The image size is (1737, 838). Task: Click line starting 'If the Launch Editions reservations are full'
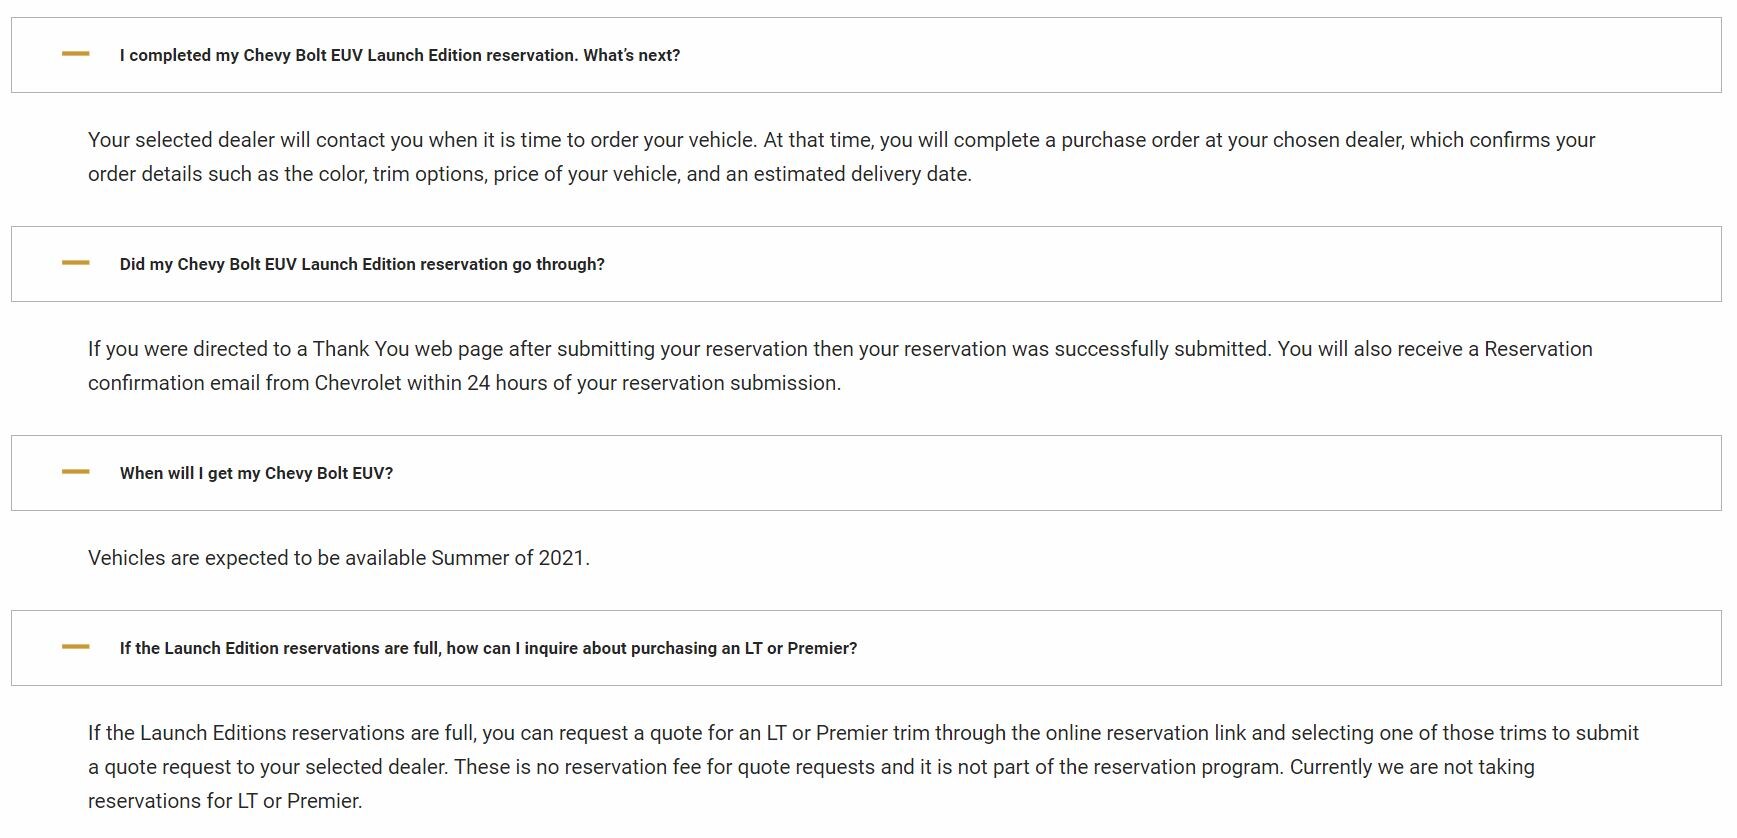862,733
